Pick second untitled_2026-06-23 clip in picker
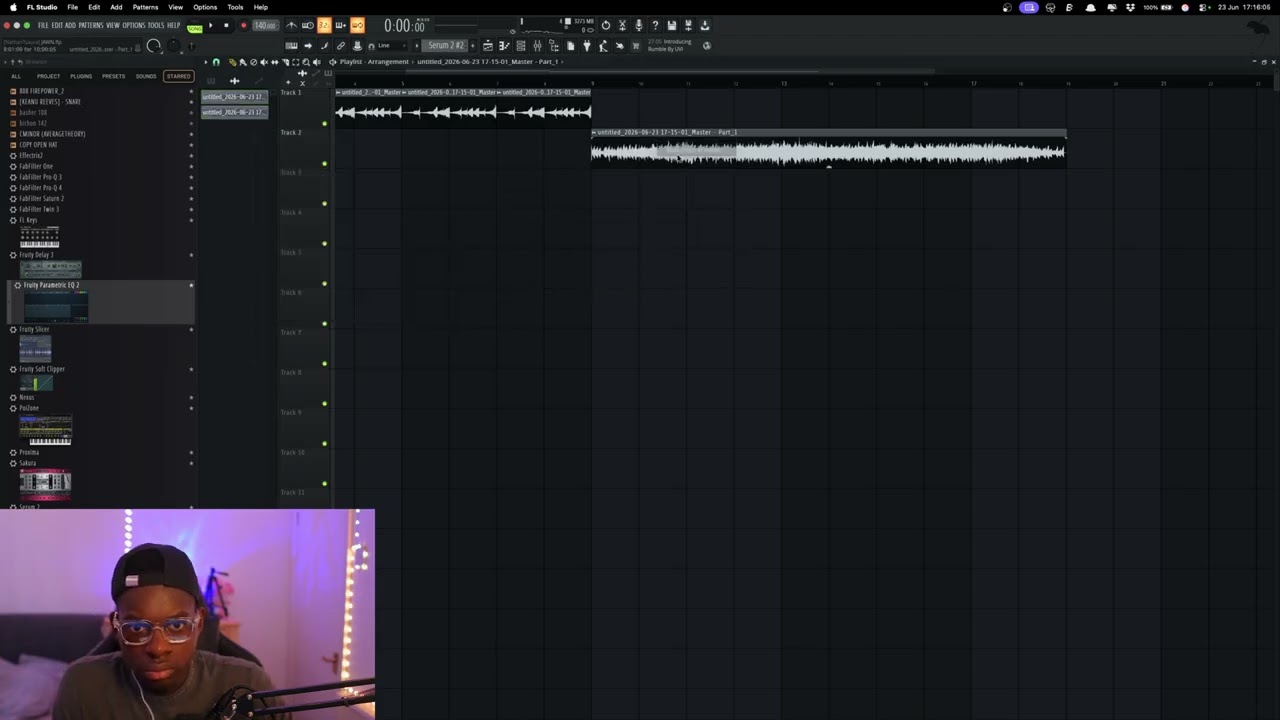 (x=234, y=112)
